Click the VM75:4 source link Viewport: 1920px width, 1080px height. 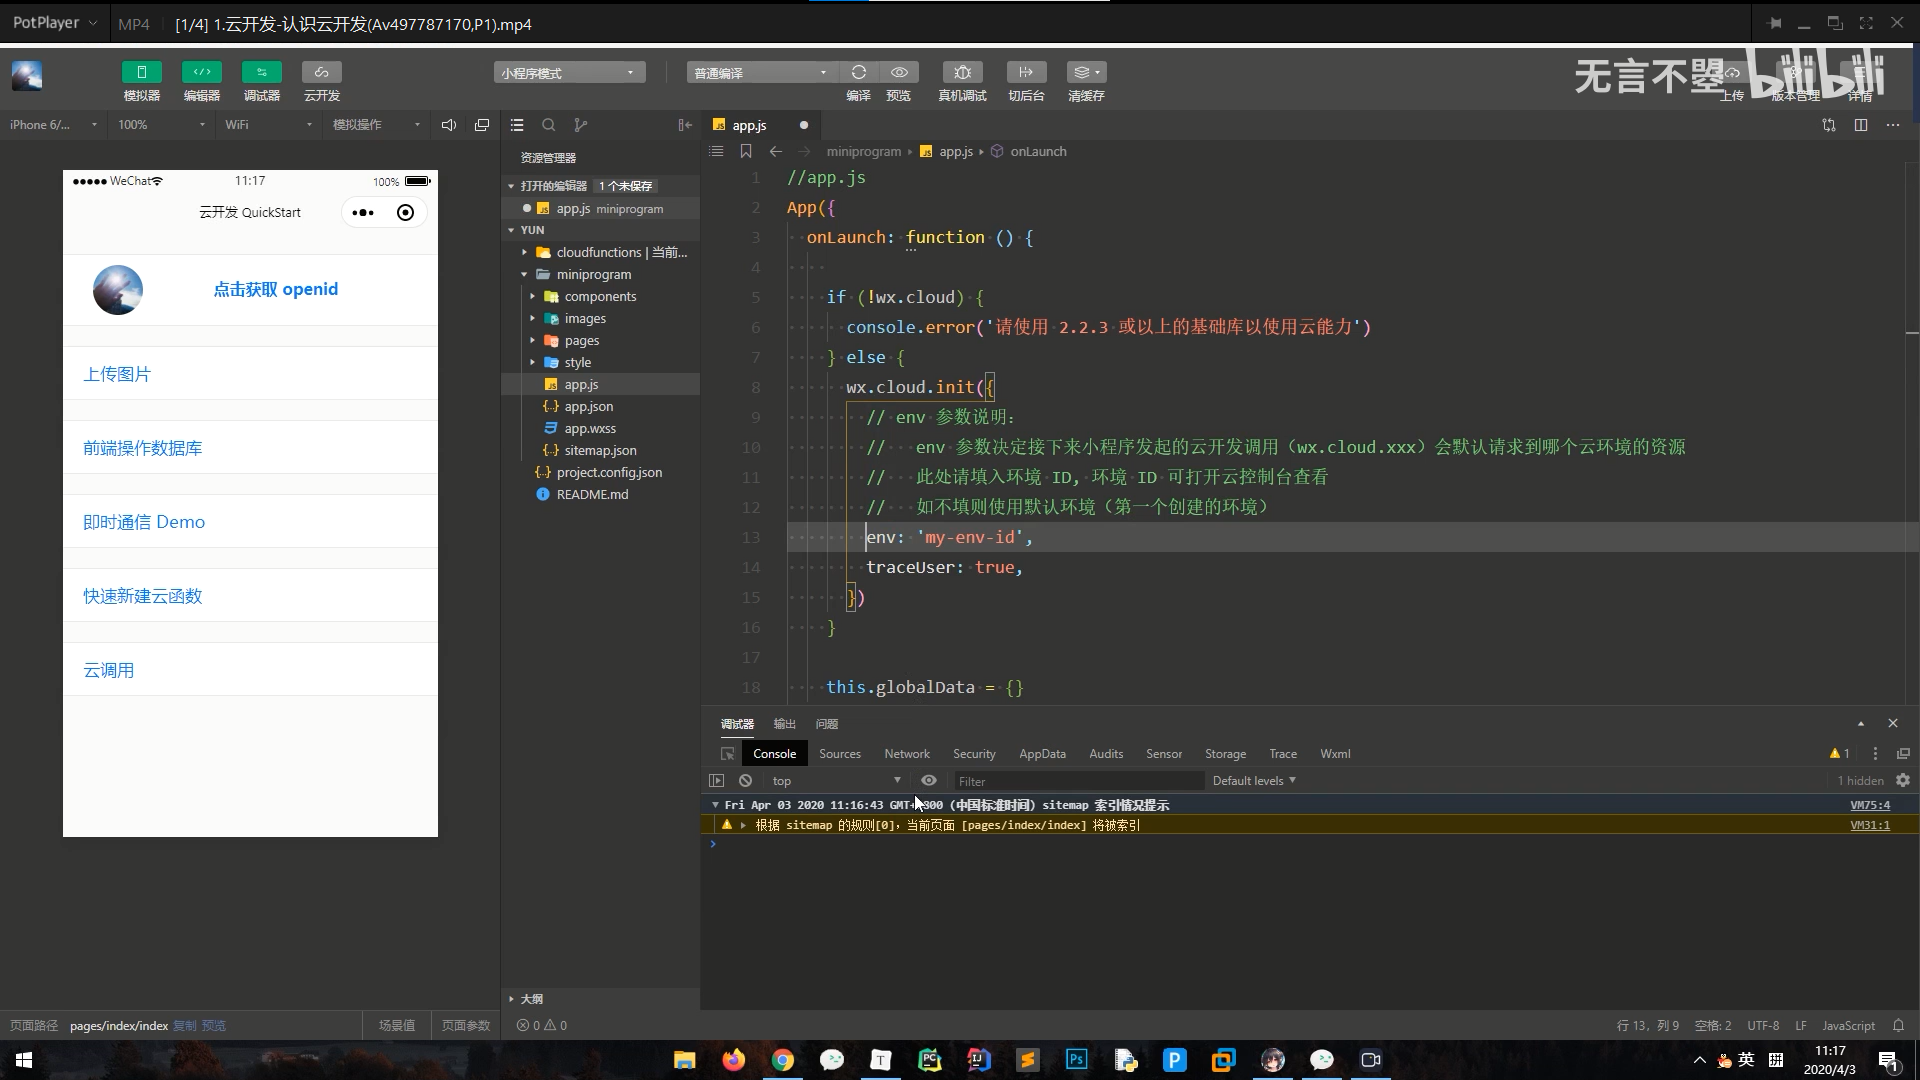pyautogui.click(x=1870, y=805)
